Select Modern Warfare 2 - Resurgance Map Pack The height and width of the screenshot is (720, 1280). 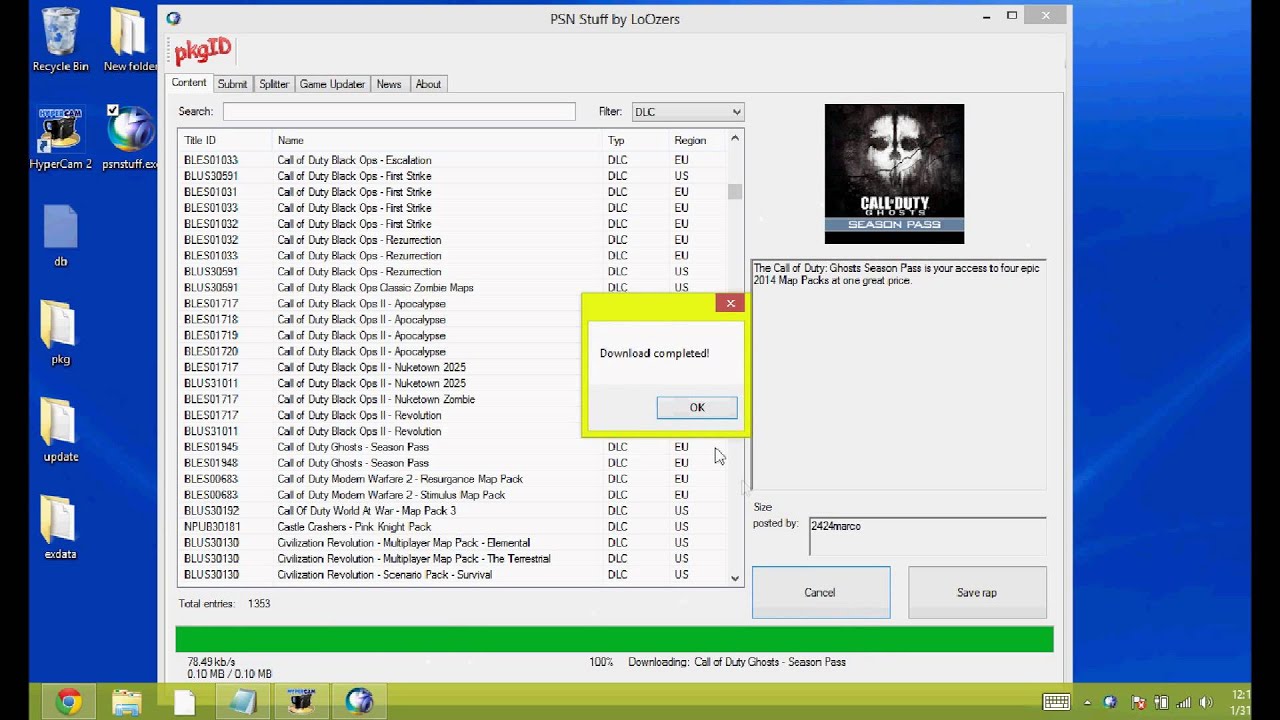[453, 479]
